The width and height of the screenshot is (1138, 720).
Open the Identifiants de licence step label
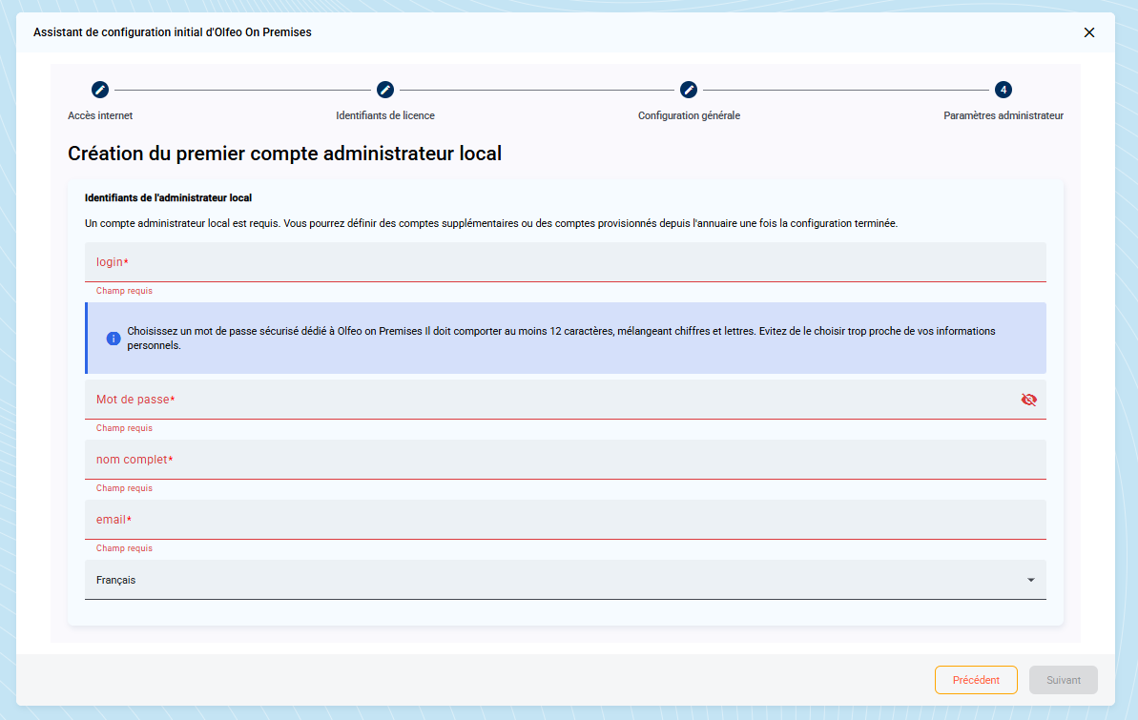click(x=385, y=116)
